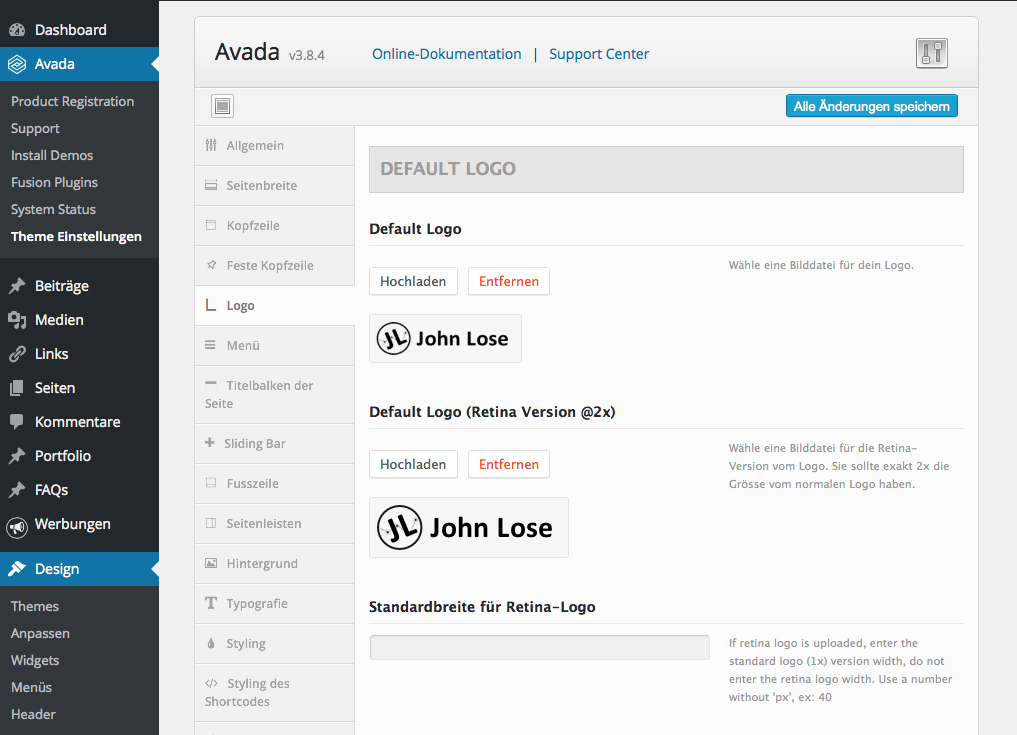Viewport: 1017px width, 735px height.
Task: Open Themes under Design
Action: pos(35,607)
